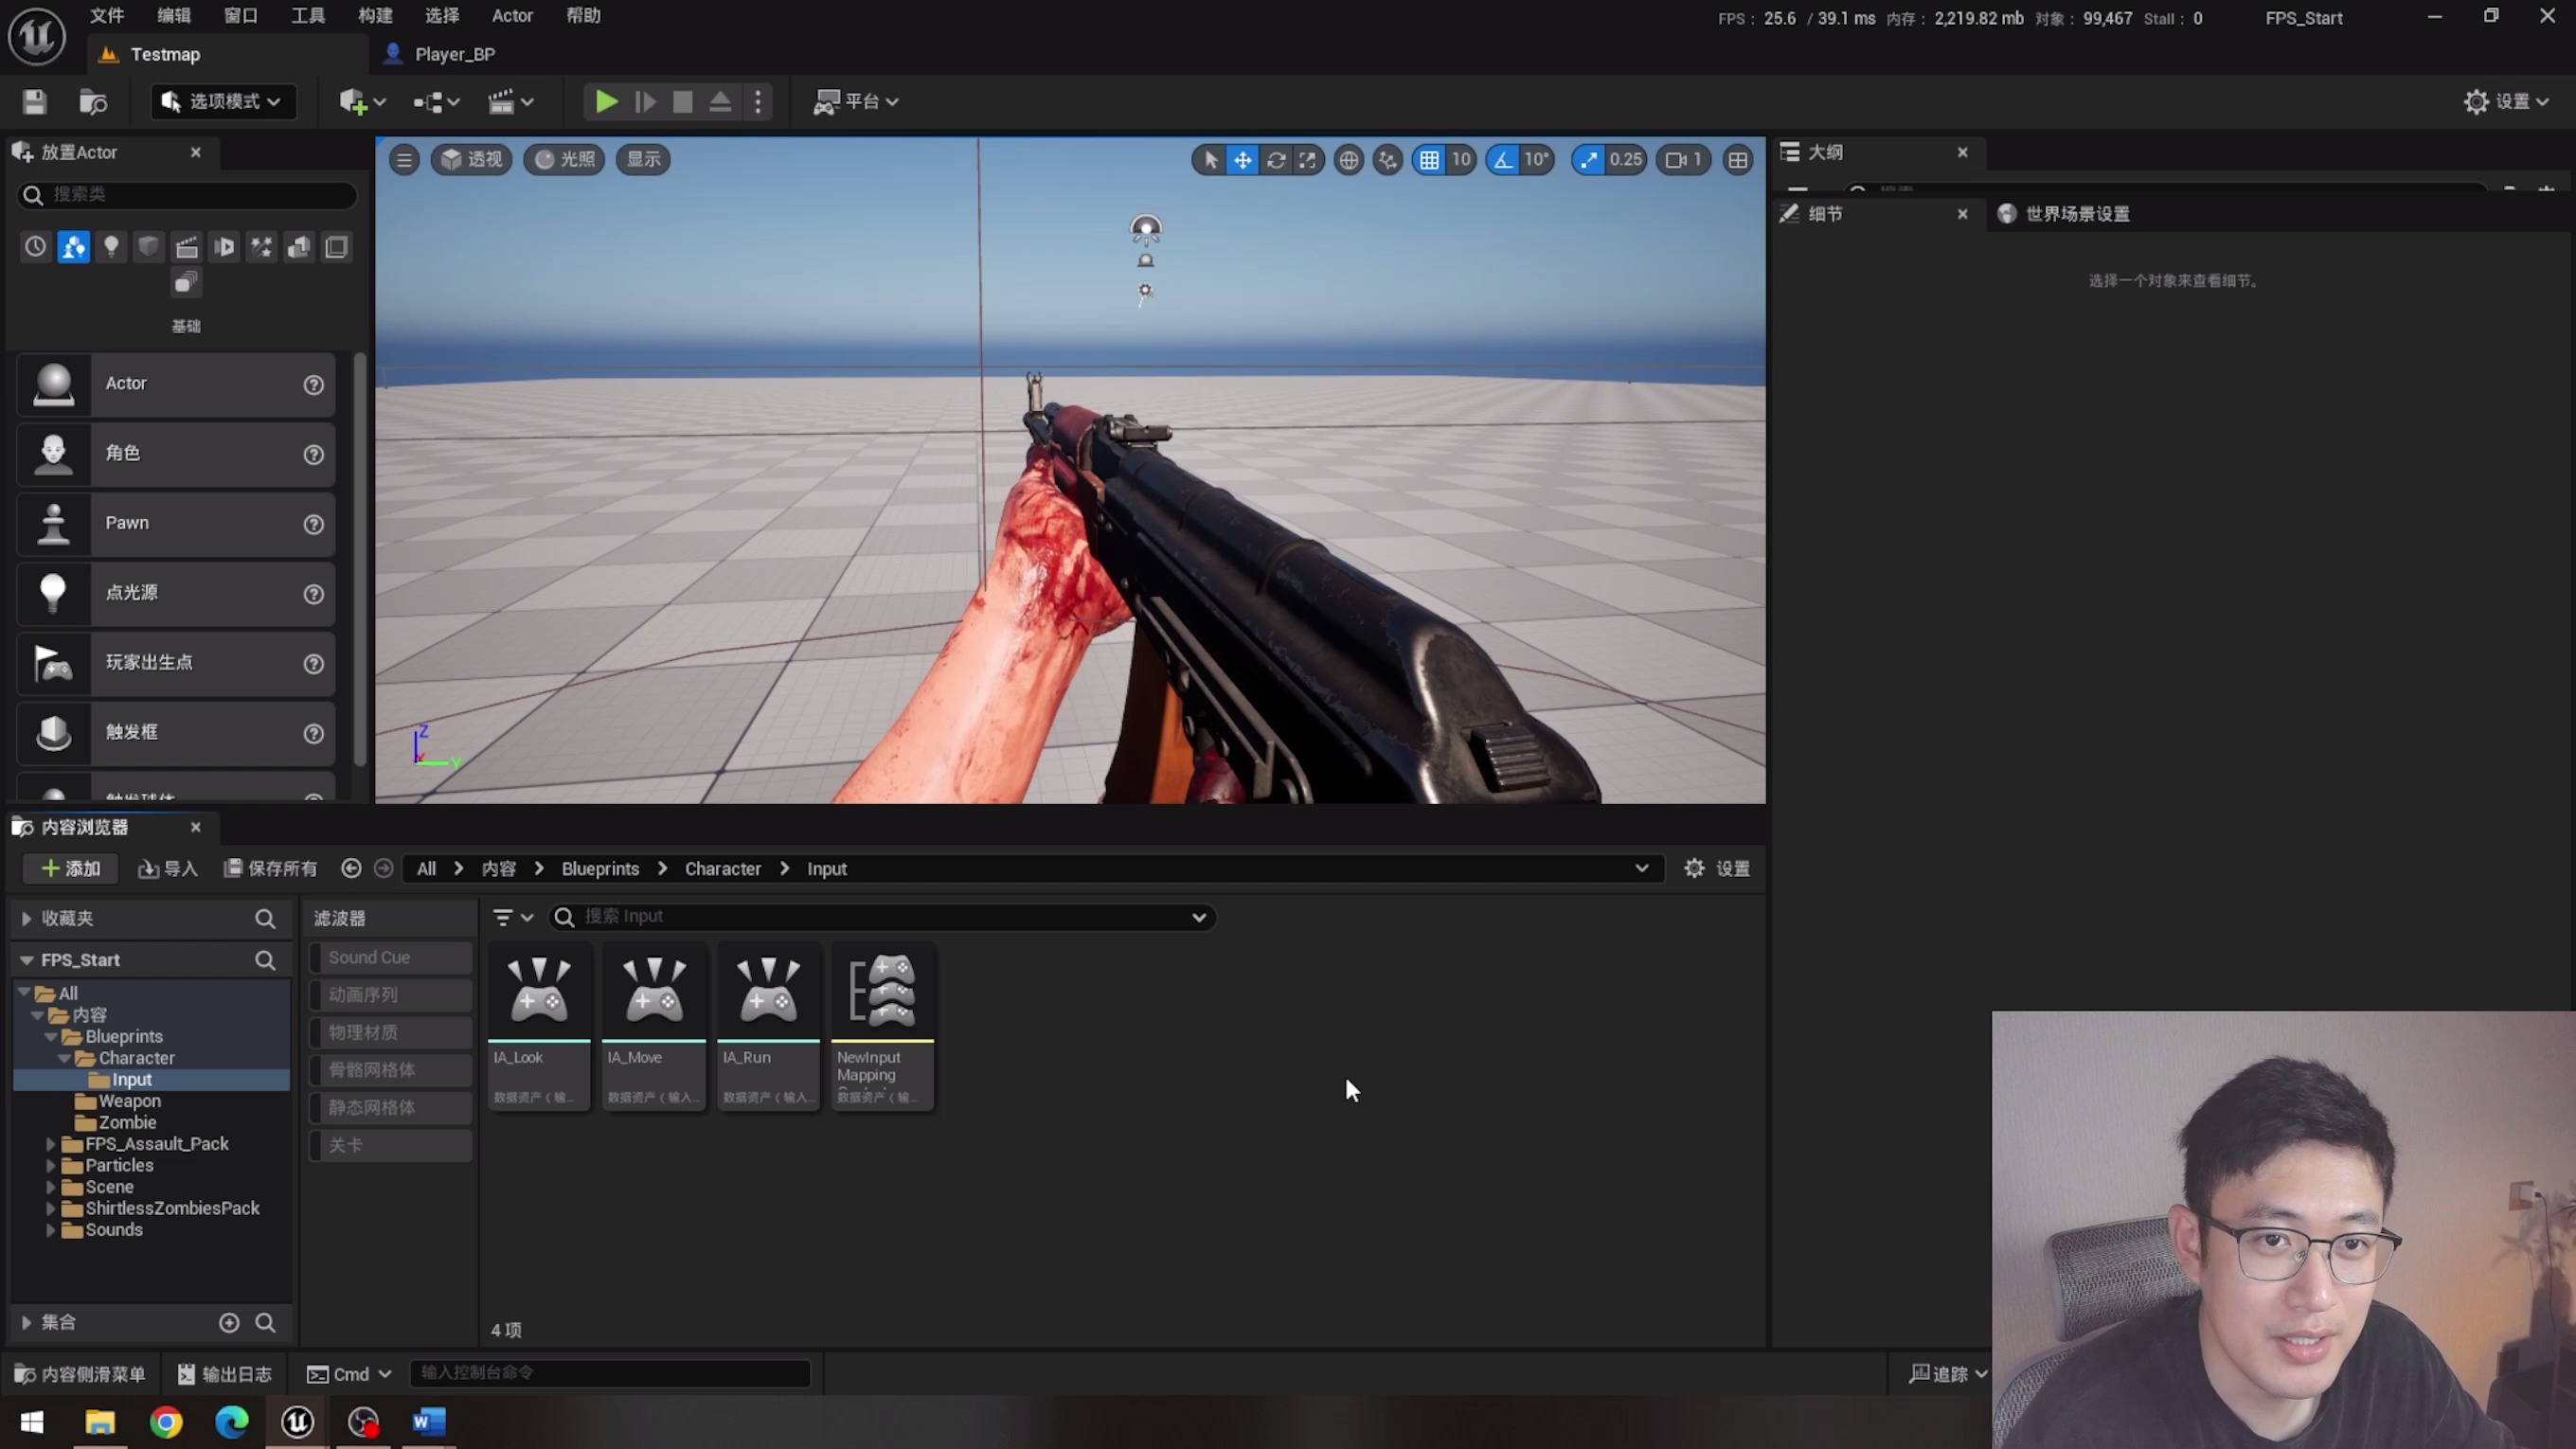Screen dimensions: 2576x1449
Task: Click the viewport layout grid icon
Action: click(x=1738, y=160)
